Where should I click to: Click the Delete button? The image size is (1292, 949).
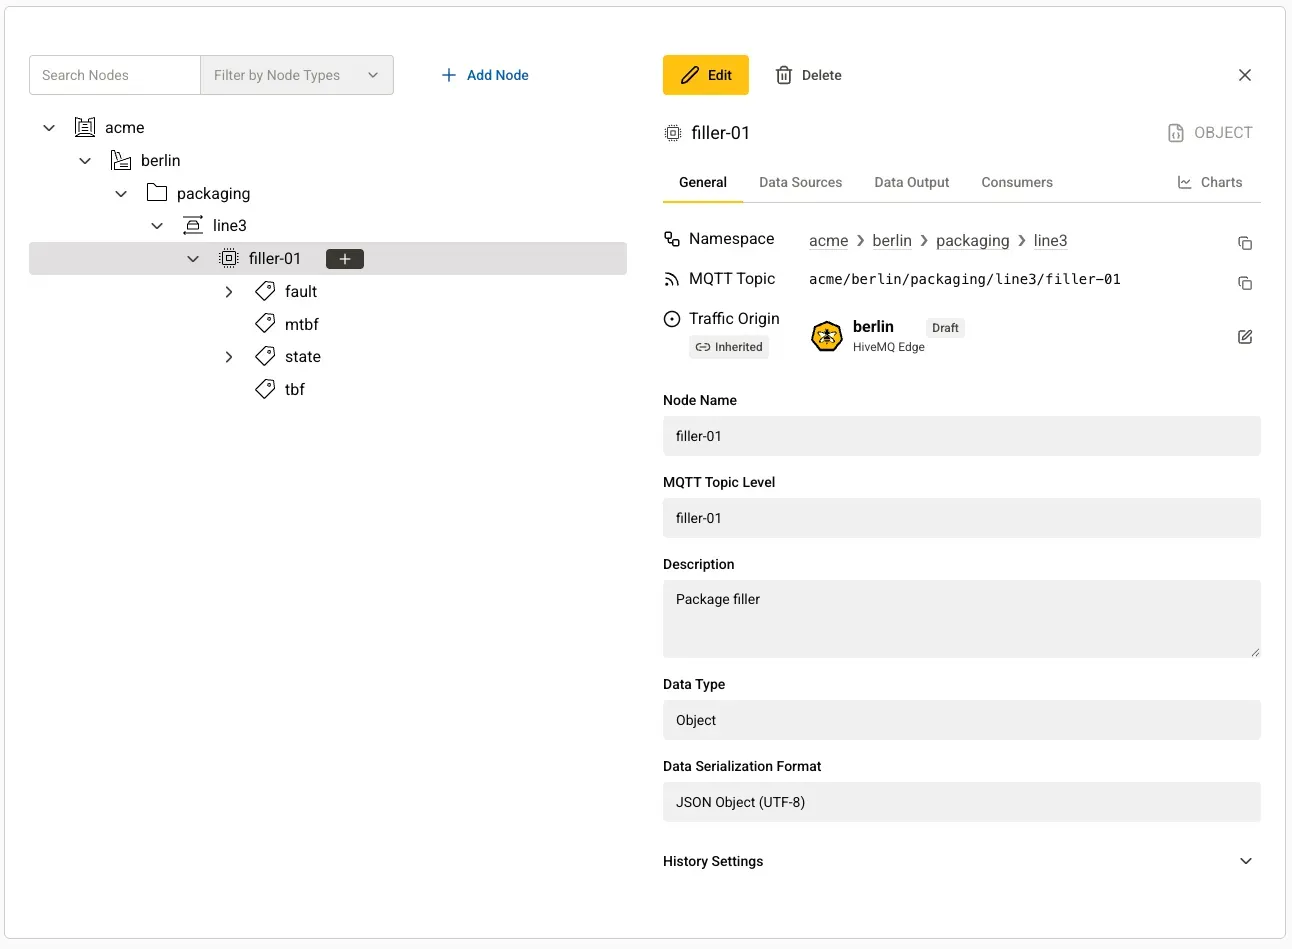pyautogui.click(x=809, y=75)
